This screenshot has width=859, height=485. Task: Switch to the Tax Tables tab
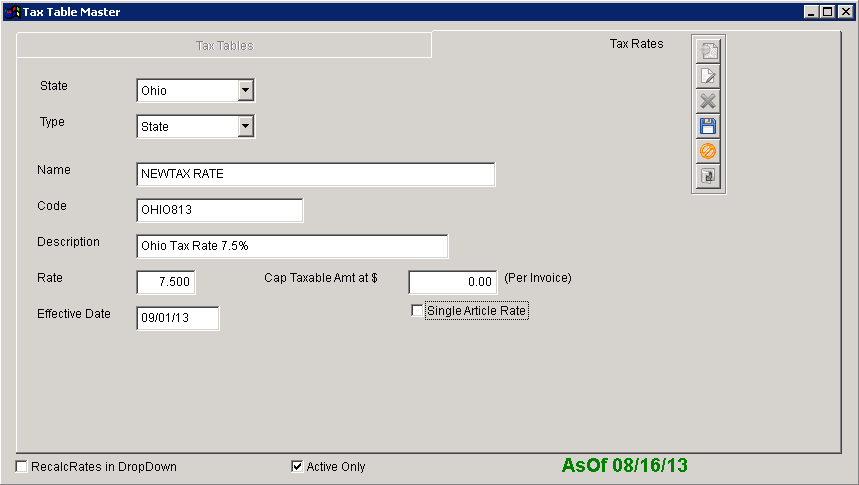[x=224, y=45]
